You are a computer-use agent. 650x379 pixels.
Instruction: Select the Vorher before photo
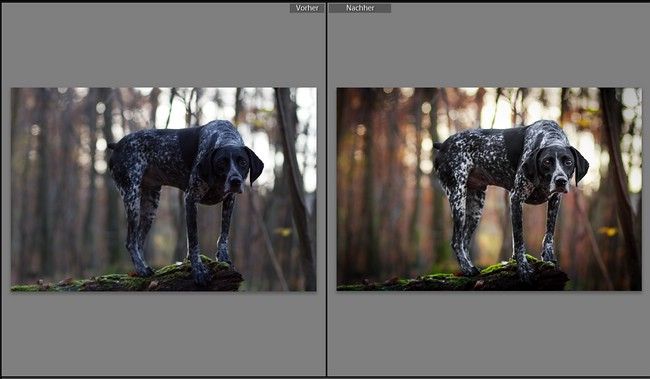click(x=164, y=189)
